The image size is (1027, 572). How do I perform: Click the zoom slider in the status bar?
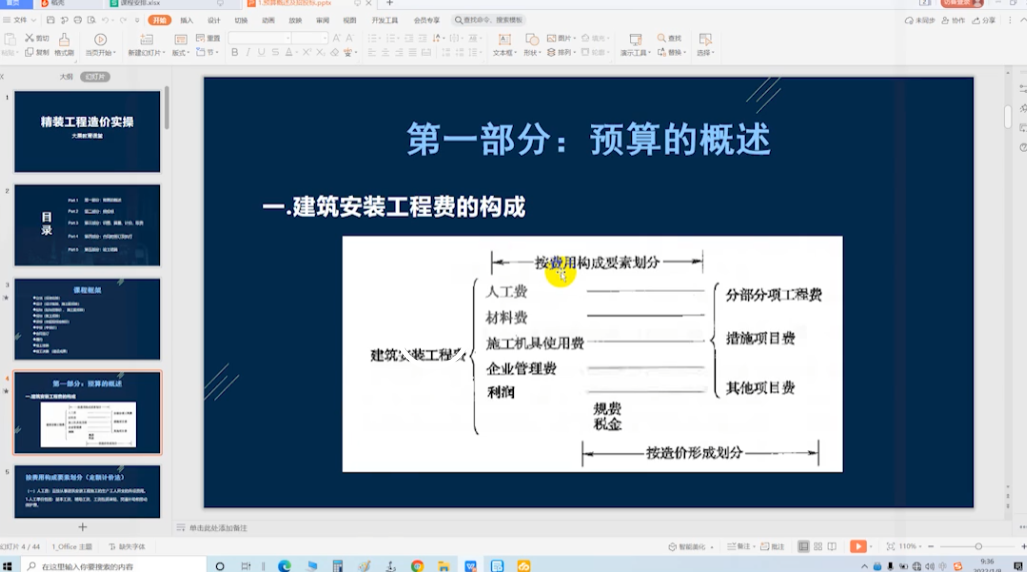978,547
